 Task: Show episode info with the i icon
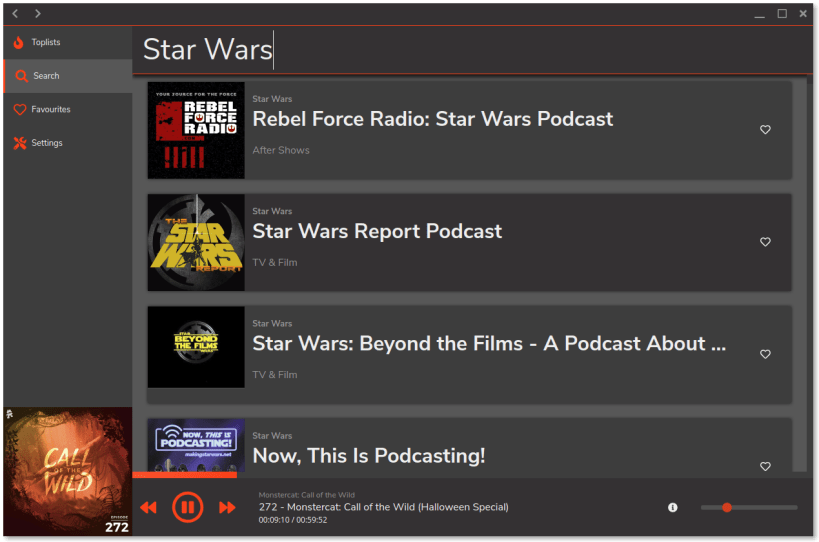tap(673, 507)
